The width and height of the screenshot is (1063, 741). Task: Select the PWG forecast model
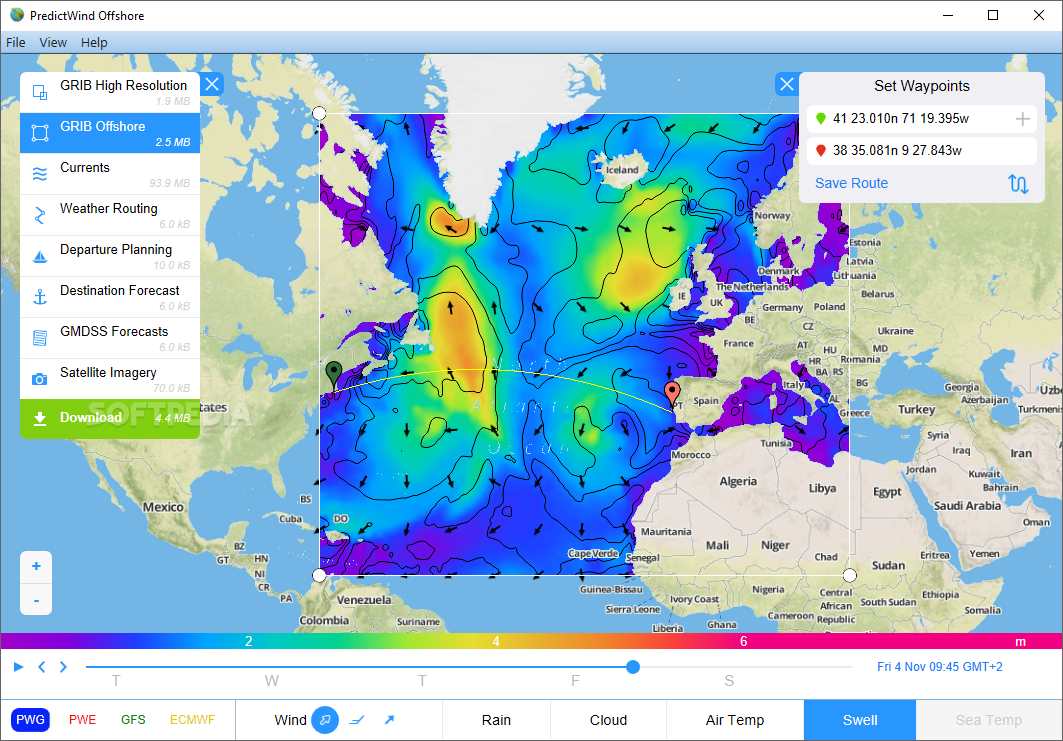[x=31, y=720]
